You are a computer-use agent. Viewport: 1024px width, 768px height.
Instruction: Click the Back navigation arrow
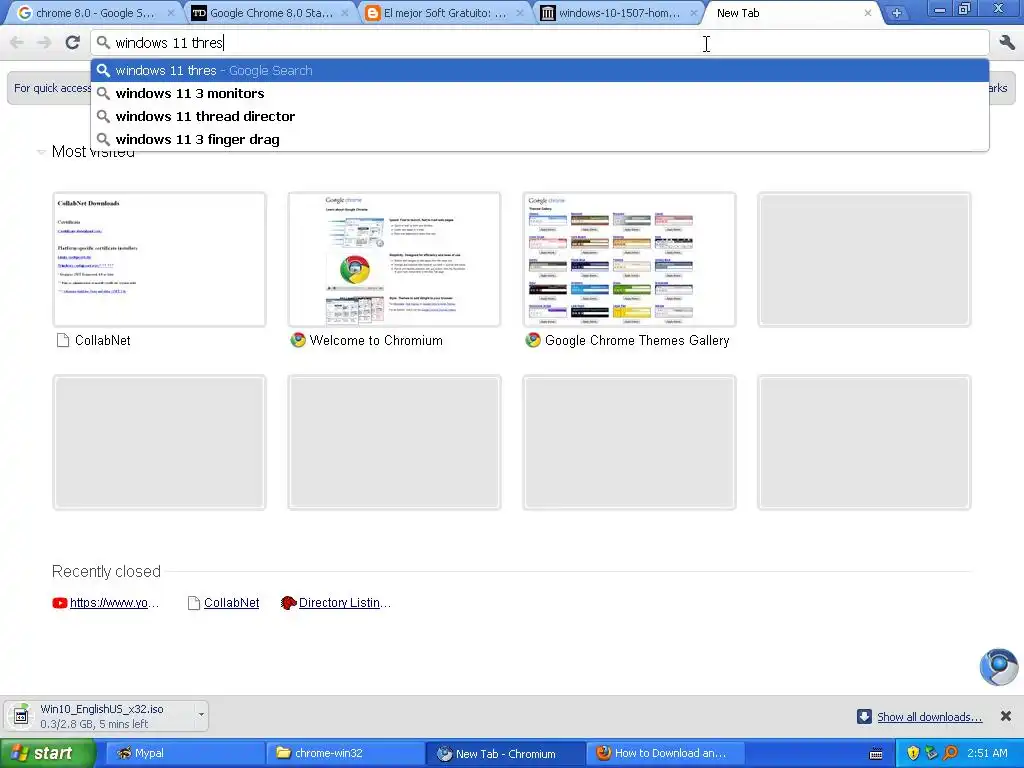(17, 43)
